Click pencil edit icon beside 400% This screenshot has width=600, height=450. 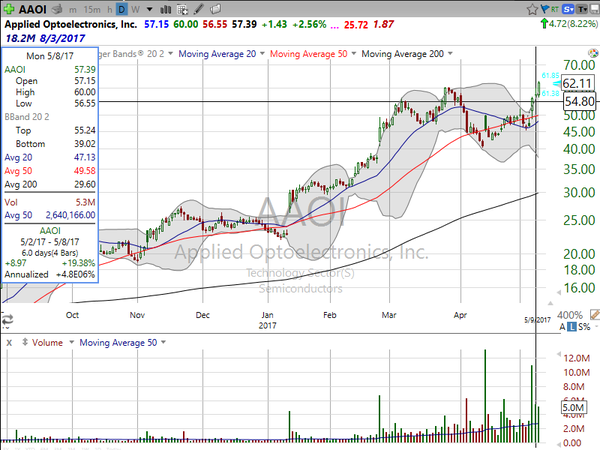595,315
